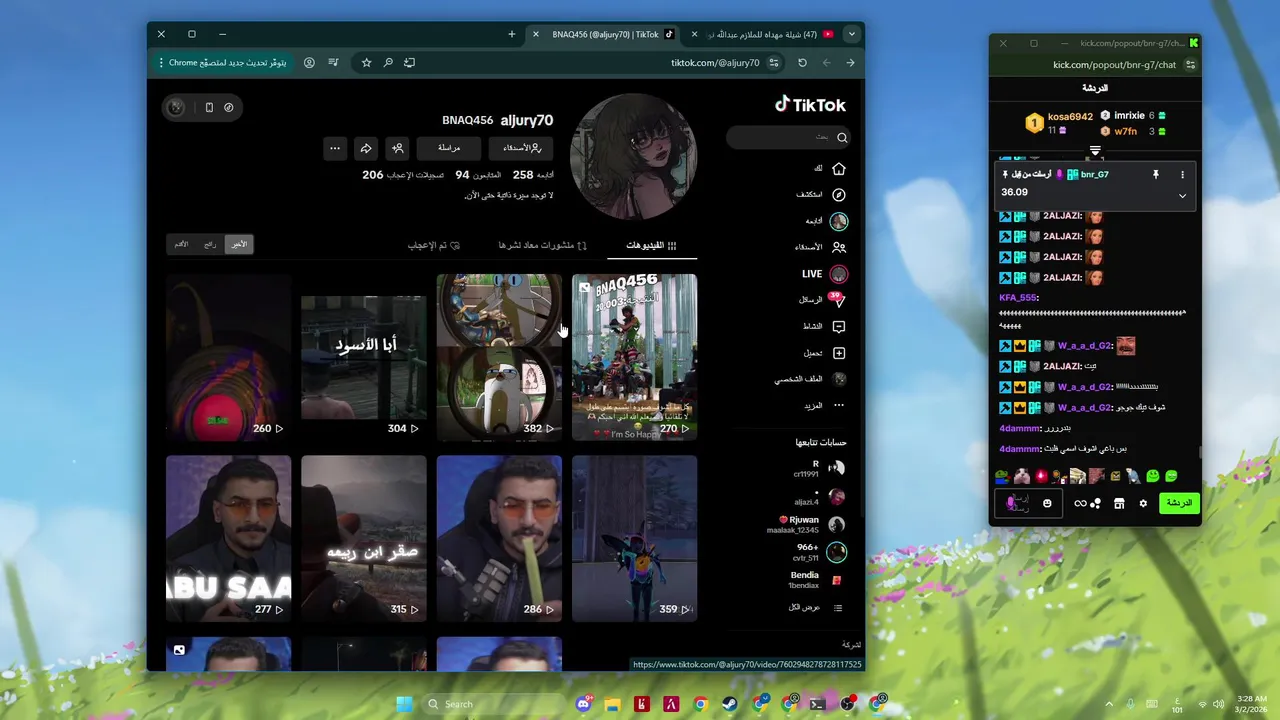Open the ABU SAA video with 277 plays
Viewport: 1280px width, 720px height.
[x=228, y=538]
